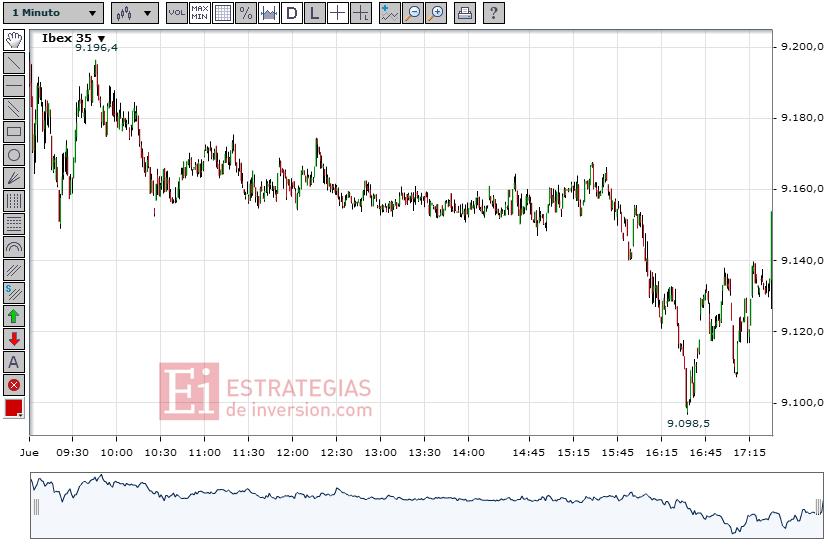Click the Jue day label
The image size is (828, 546).
tap(29, 453)
